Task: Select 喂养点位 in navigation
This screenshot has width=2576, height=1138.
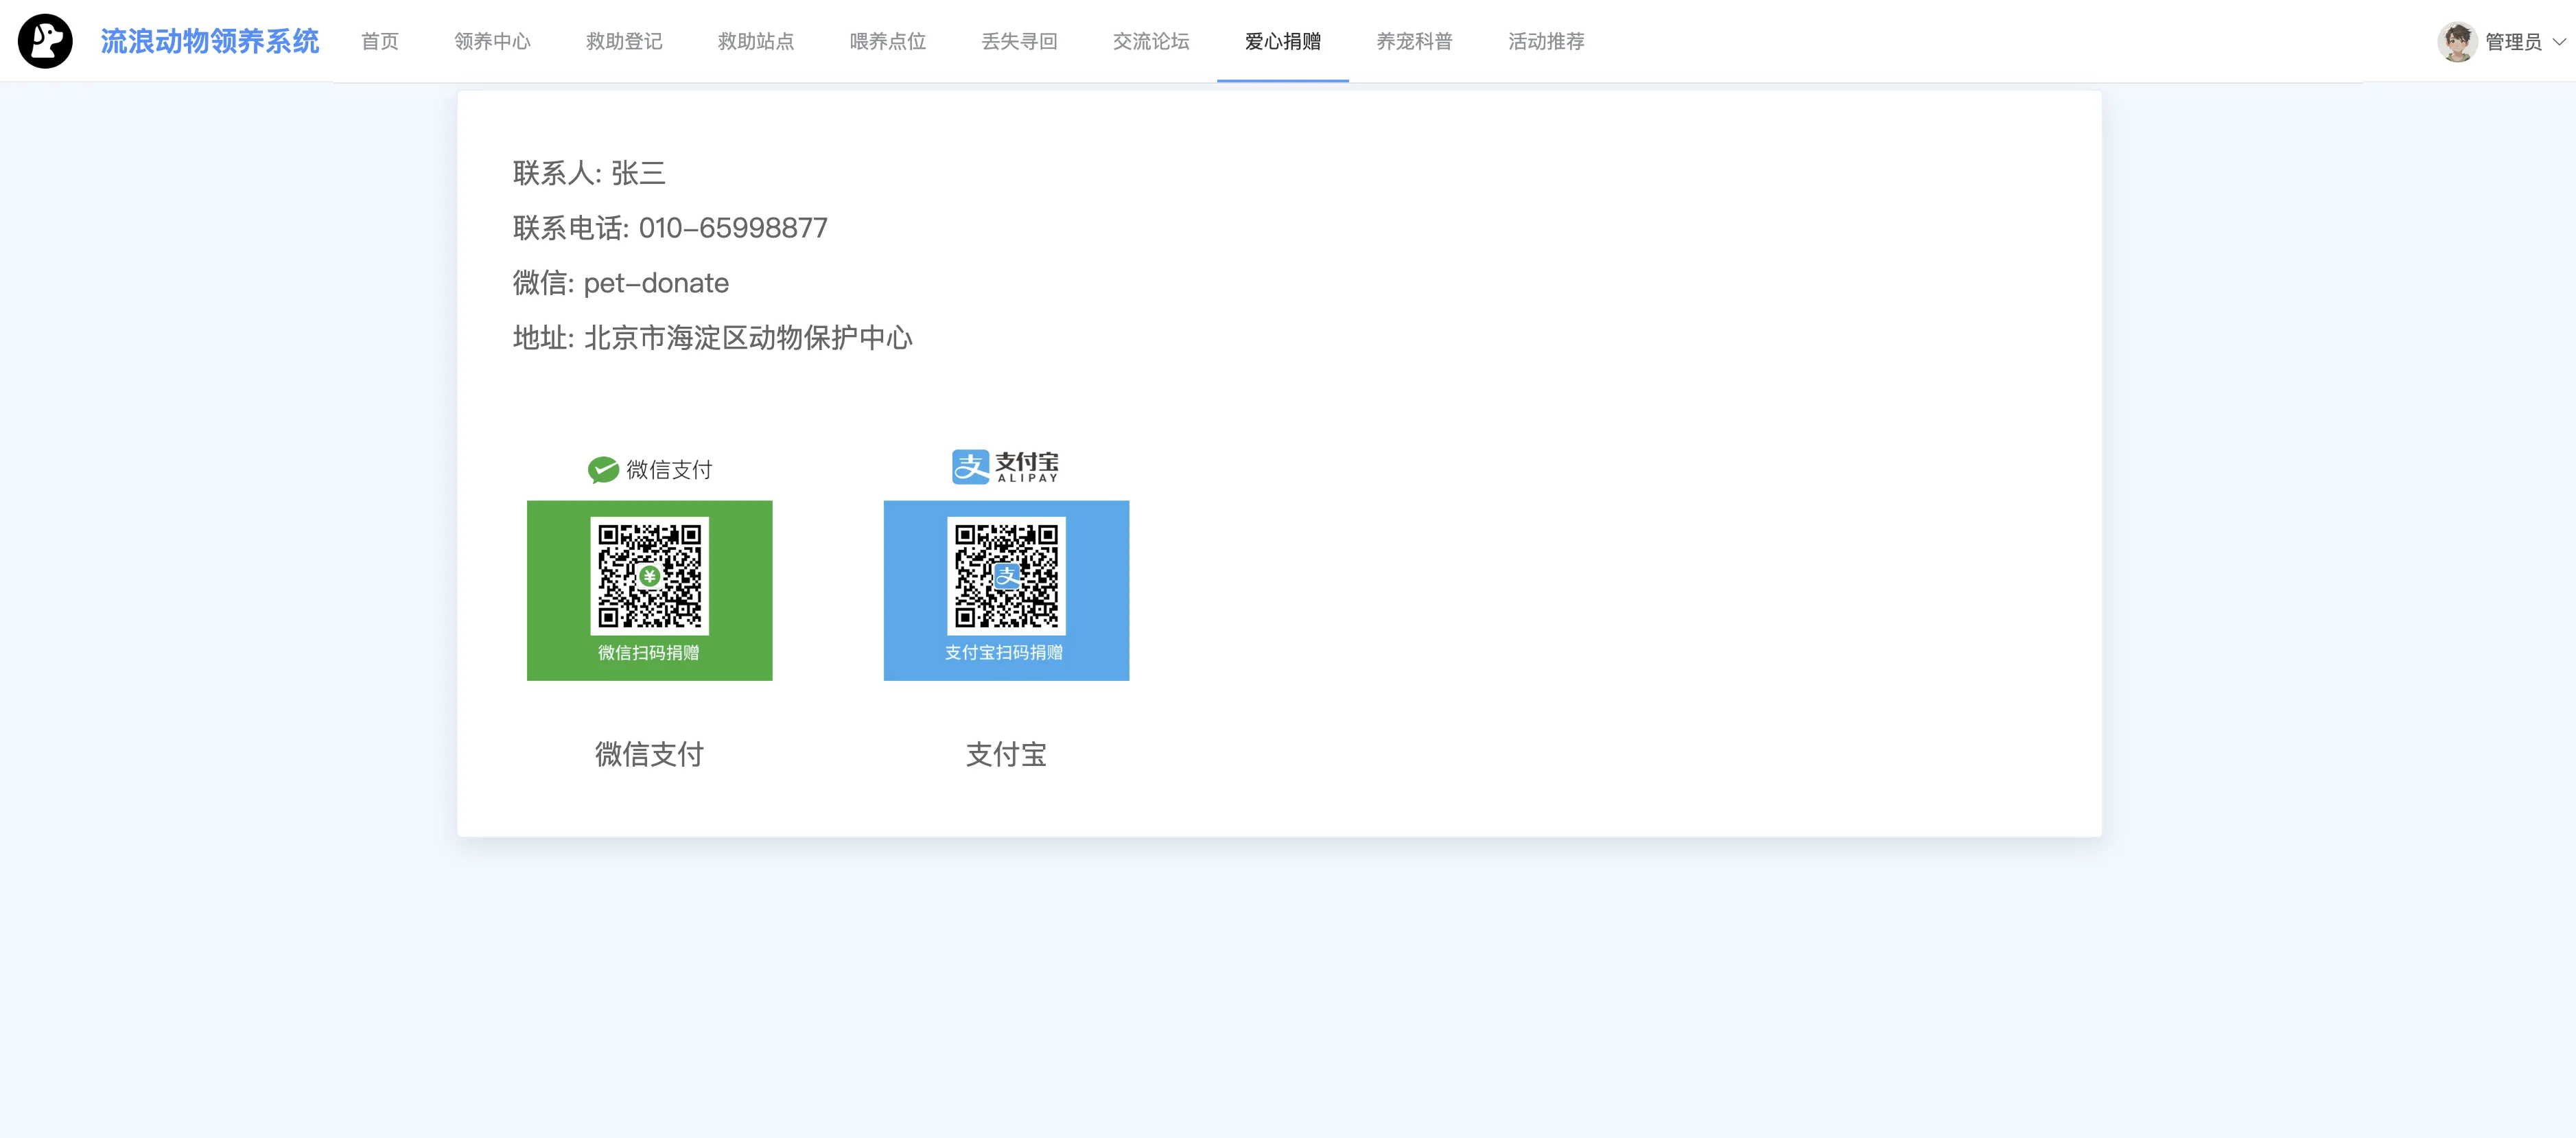Action: pyautogui.click(x=887, y=41)
